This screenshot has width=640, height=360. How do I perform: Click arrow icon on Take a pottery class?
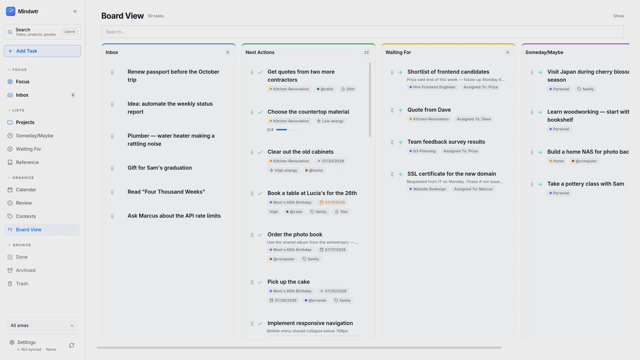[540, 184]
